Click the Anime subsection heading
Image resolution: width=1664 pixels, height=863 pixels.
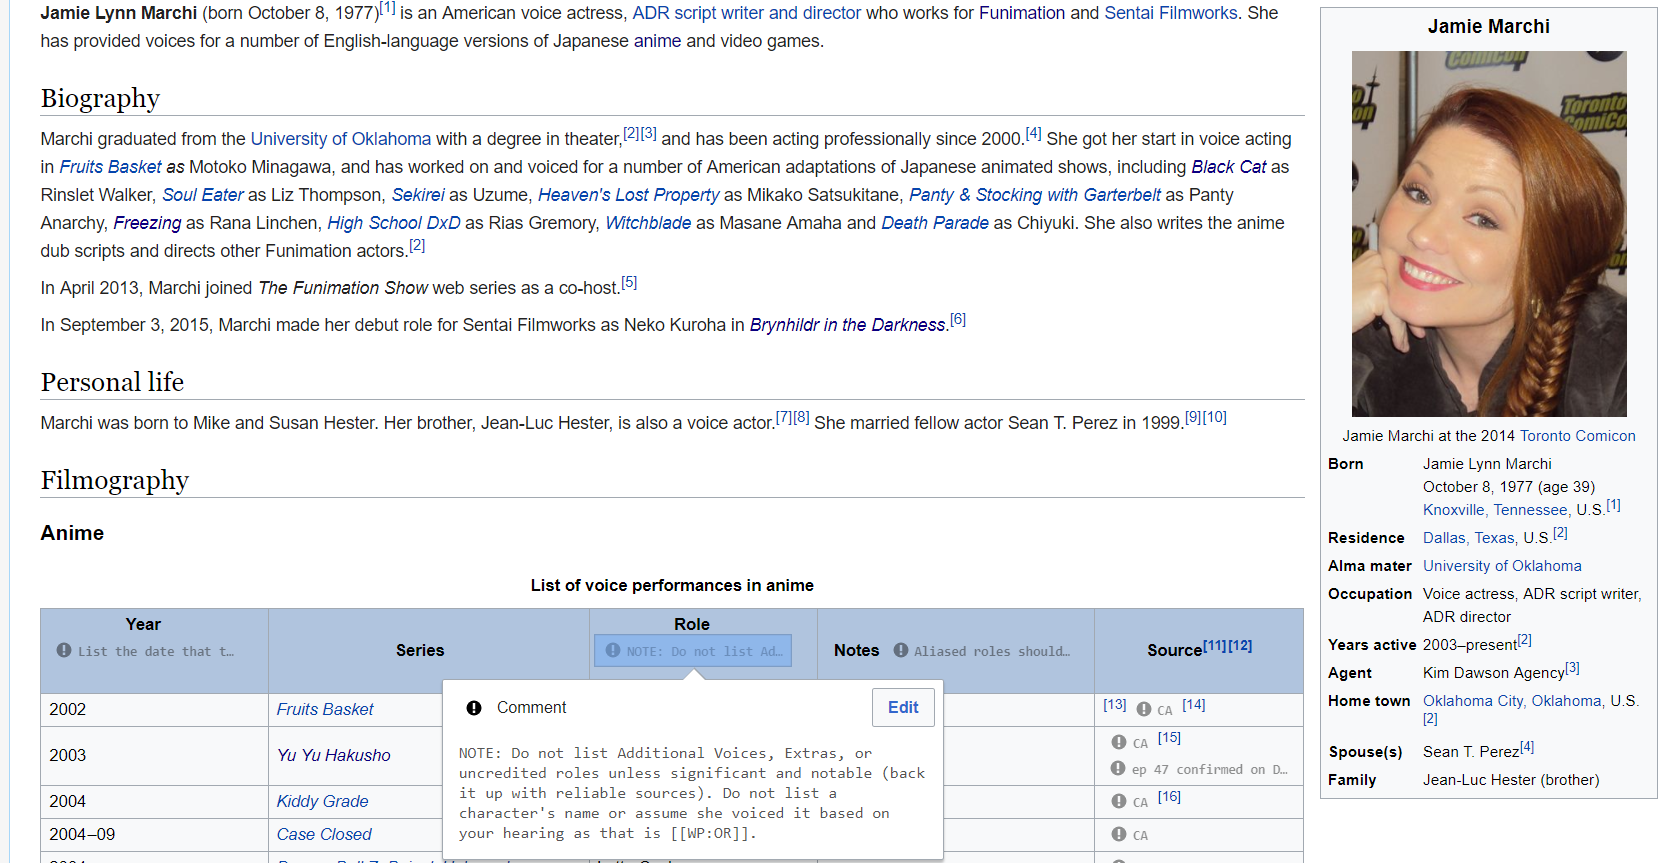coord(72,533)
